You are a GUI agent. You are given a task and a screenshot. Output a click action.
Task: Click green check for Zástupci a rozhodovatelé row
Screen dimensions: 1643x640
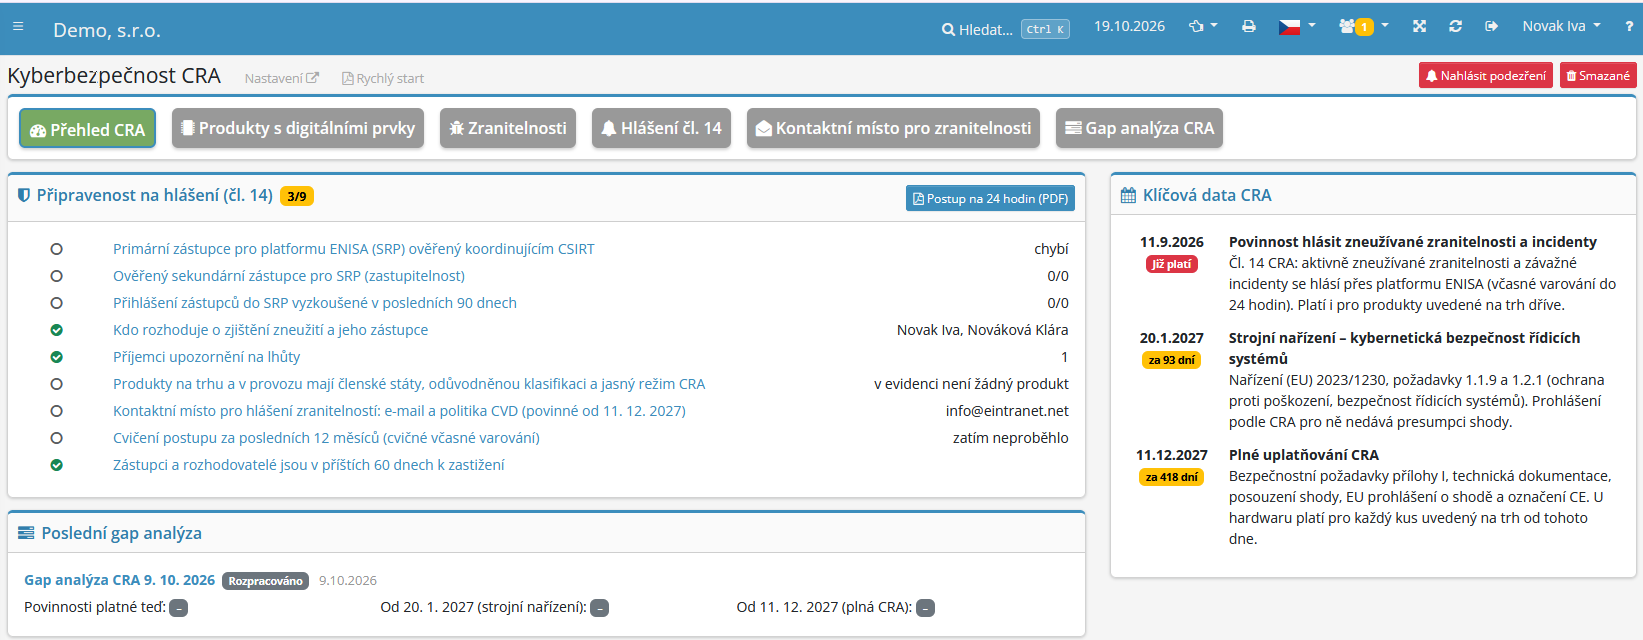coord(56,465)
